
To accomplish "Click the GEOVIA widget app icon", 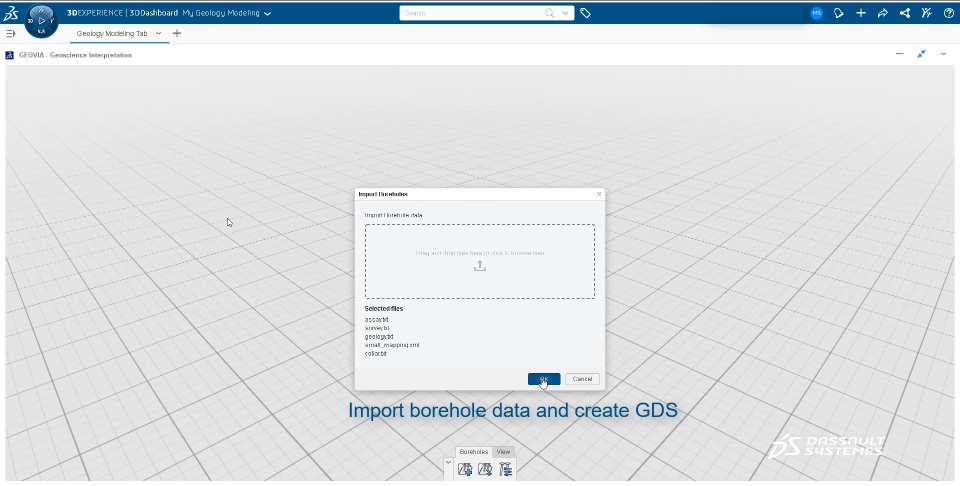I will [9, 55].
